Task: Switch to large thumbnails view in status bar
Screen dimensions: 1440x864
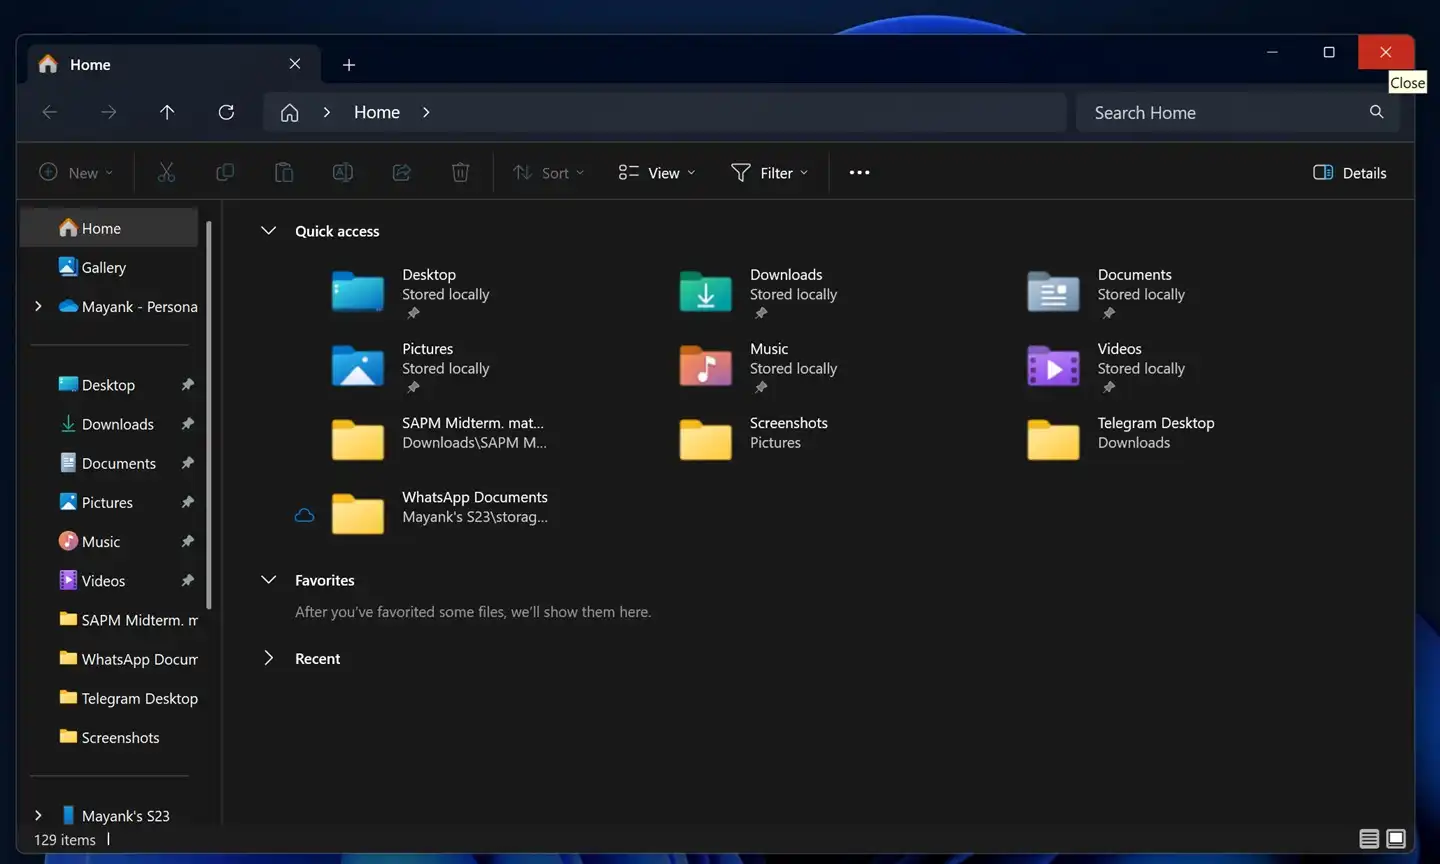Action: 1396,838
